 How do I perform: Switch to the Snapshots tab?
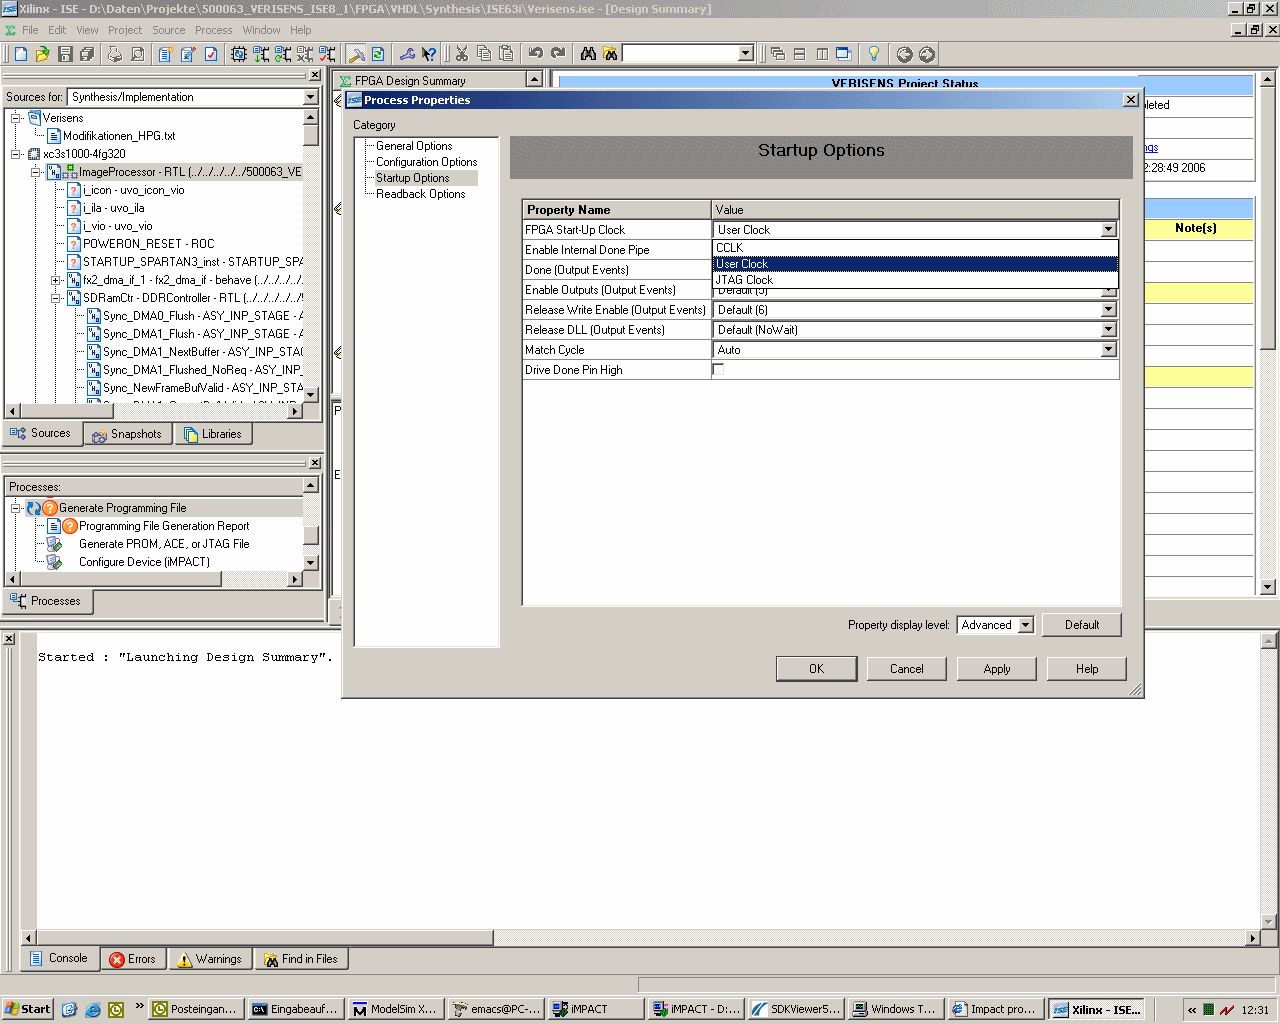[x=128, y=434]
